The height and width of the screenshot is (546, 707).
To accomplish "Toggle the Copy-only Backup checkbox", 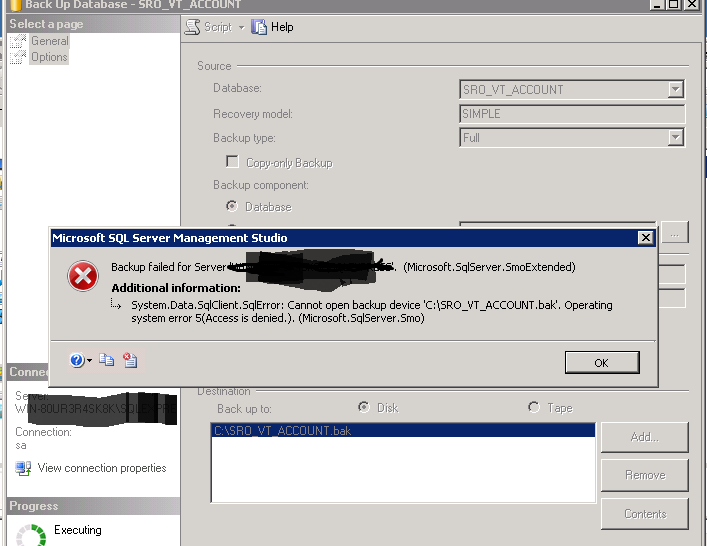I will pos(232,161).
